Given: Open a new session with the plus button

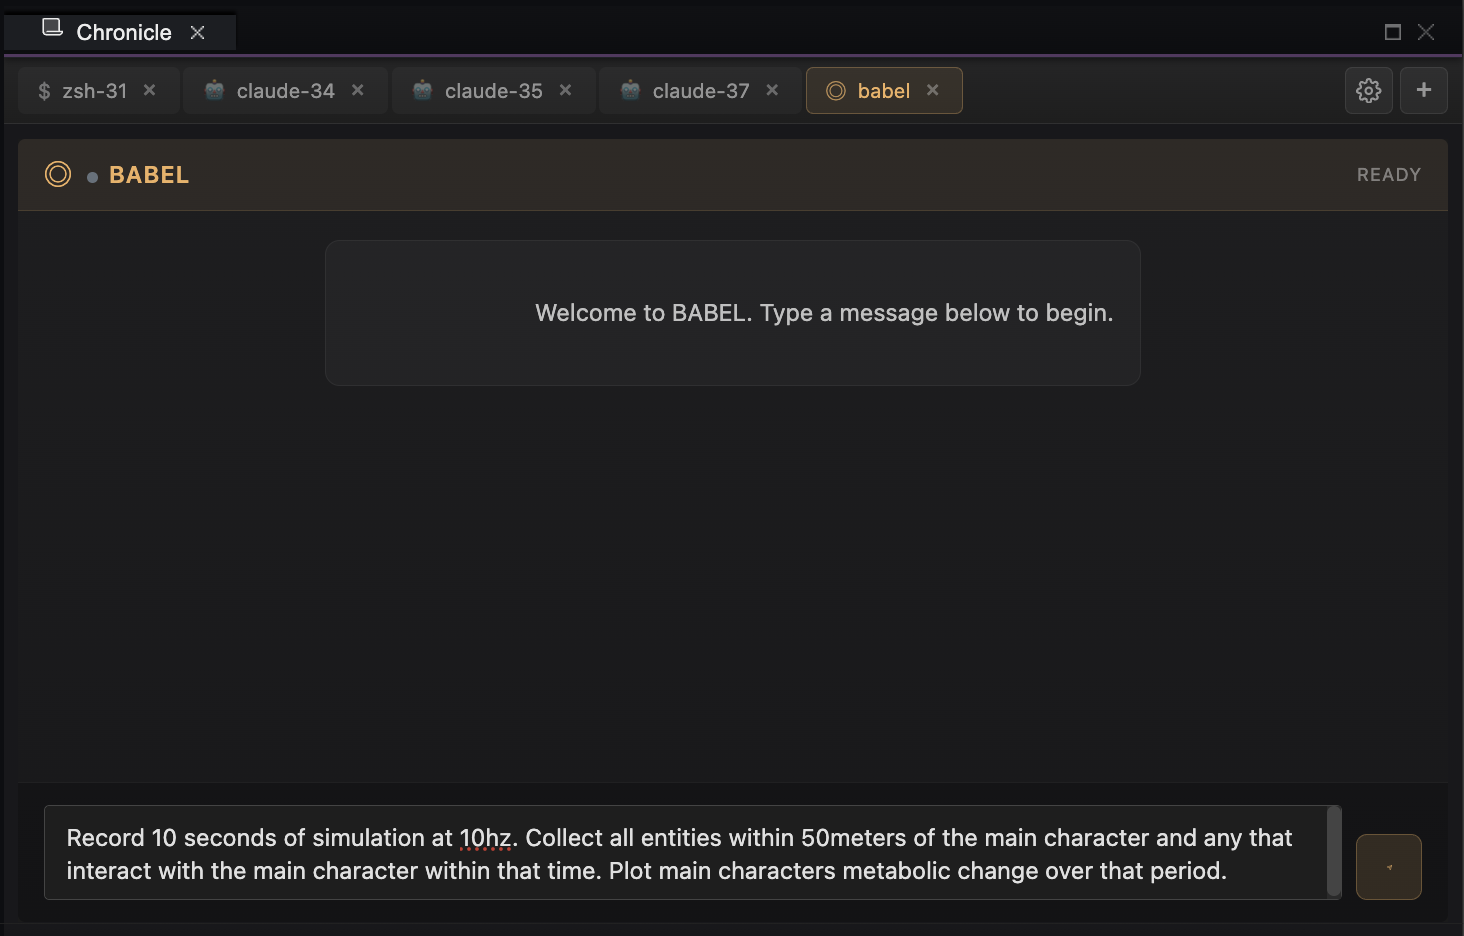Looking at the screenshot, I should click(1423, 90).
